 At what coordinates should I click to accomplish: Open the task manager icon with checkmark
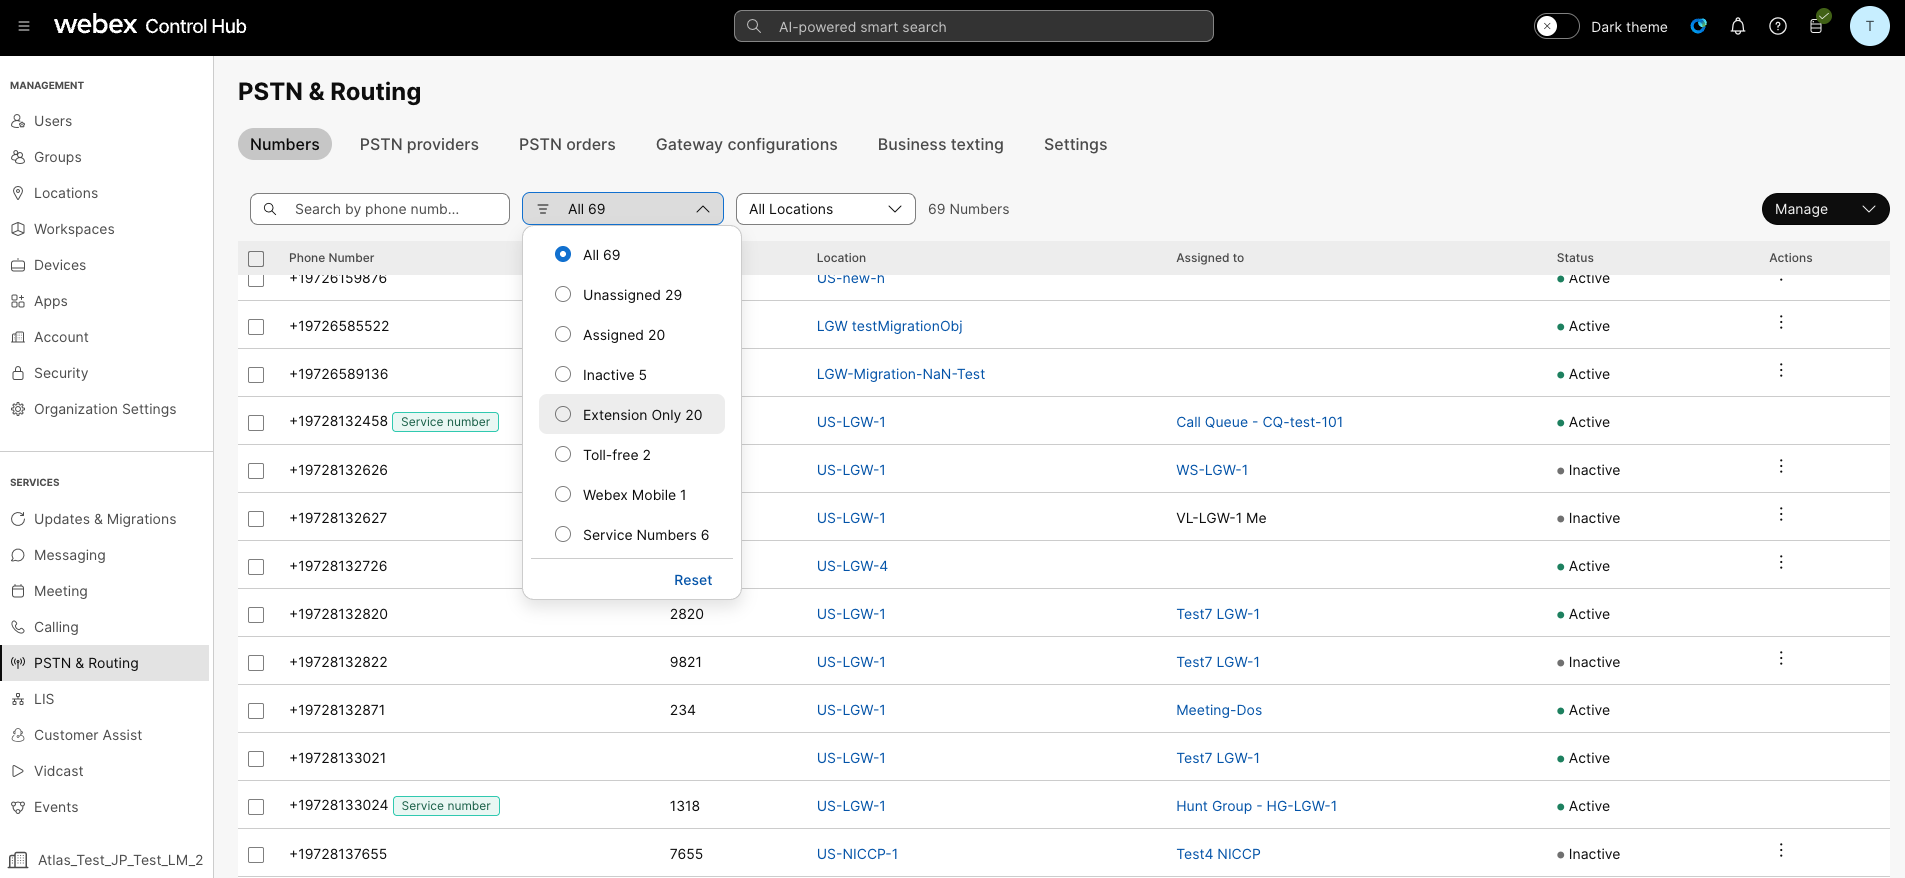pos(1818,24)
